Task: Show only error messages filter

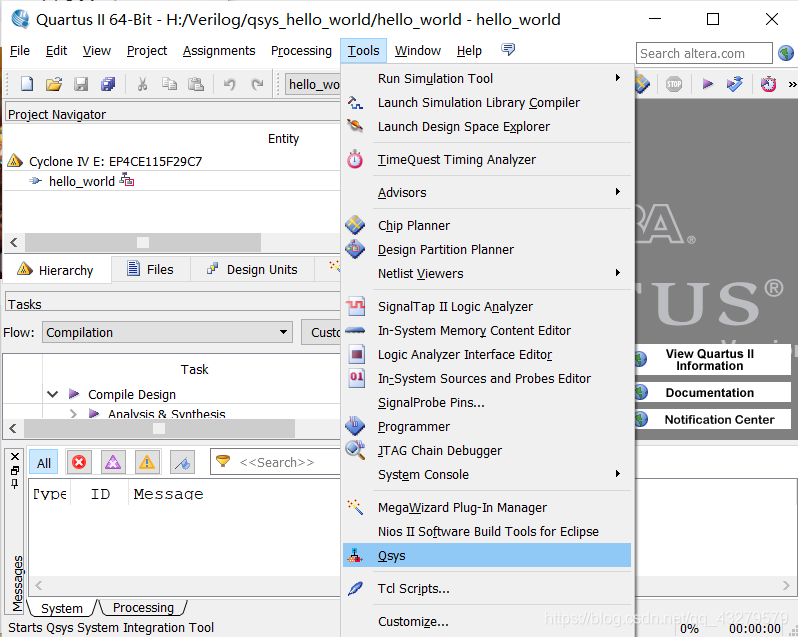Action: coord(79,462)
